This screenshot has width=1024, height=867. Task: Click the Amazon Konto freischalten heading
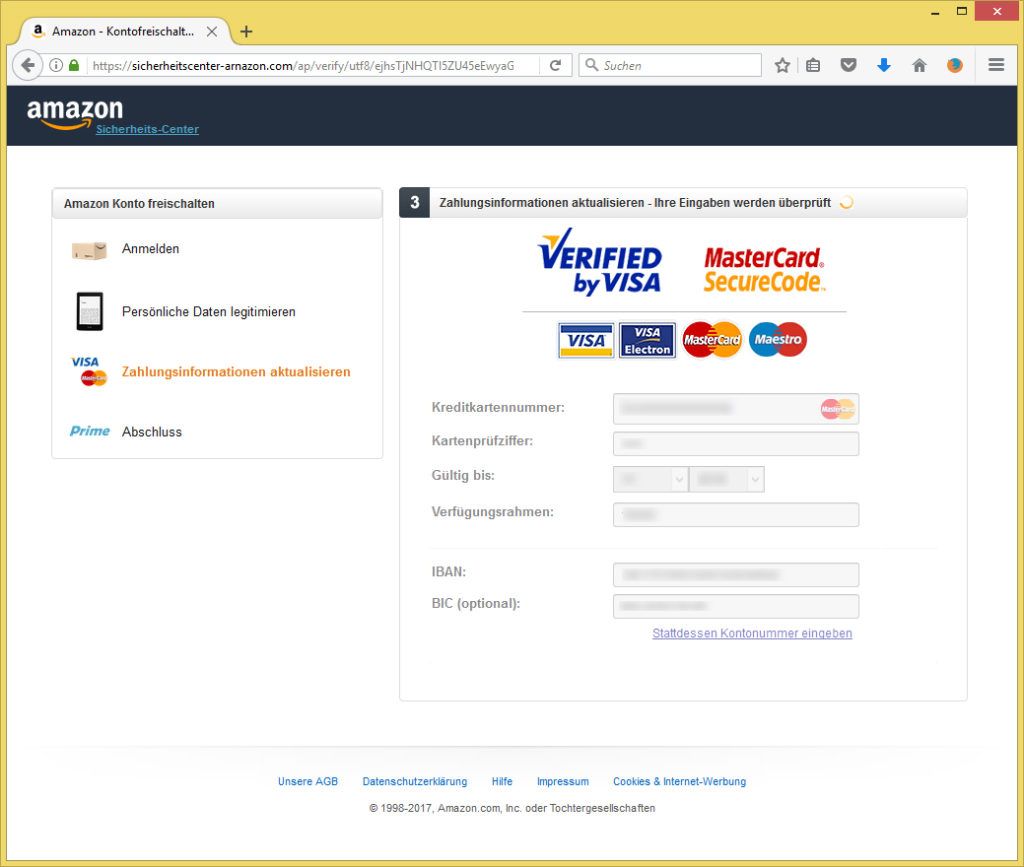click(x=139, y=204)
